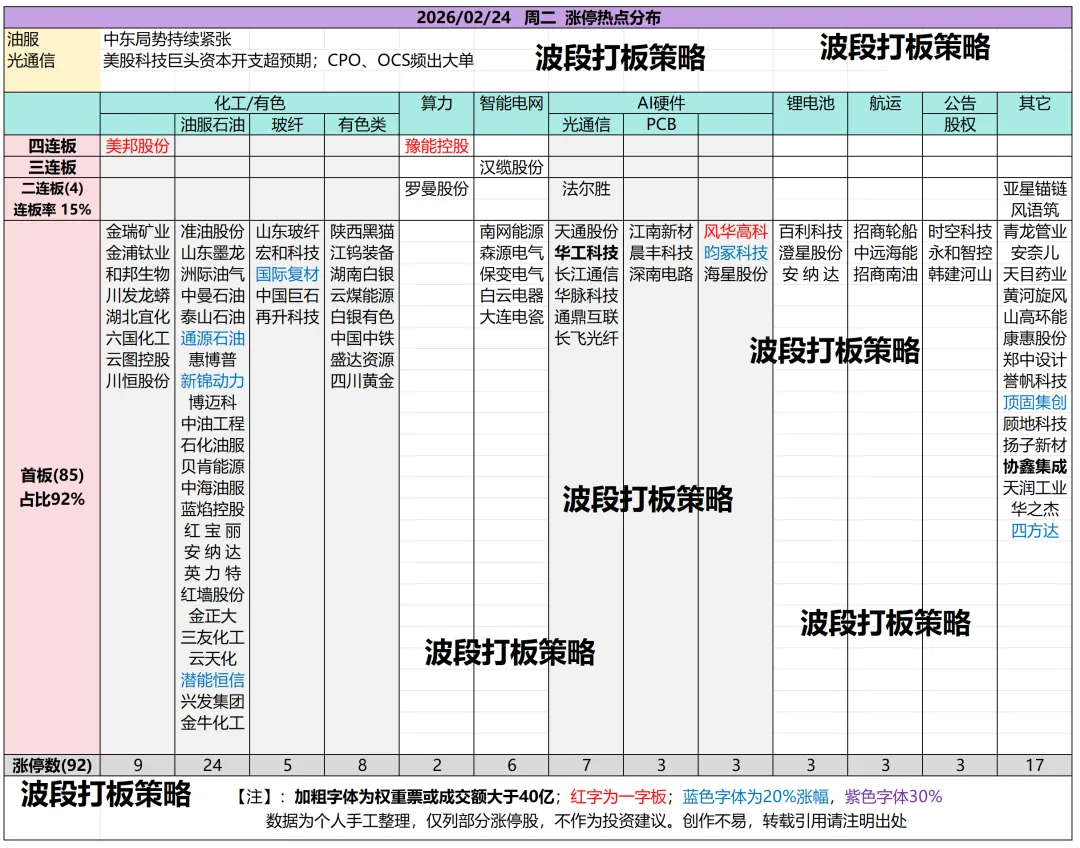Click the '油服石油' sub-header
The width and height of the screenshot is (1080, 848).
click(212, 125)
